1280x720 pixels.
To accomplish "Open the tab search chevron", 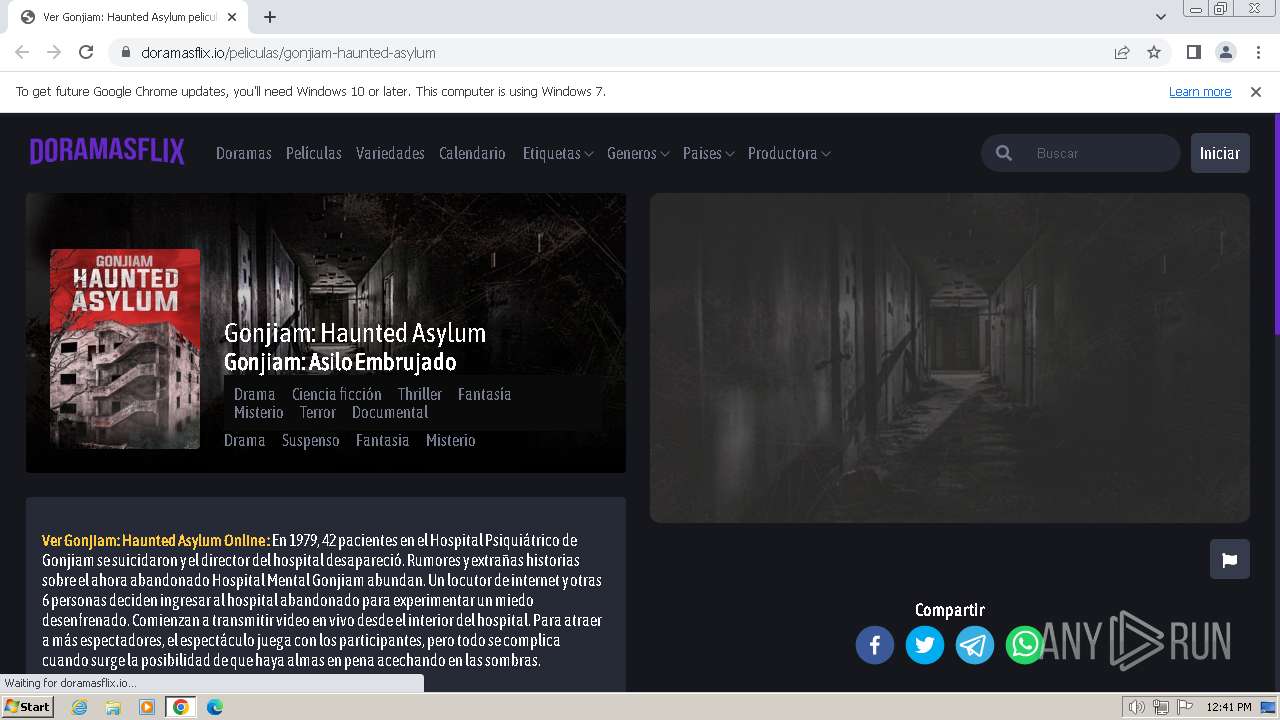I will point(1161,17).
